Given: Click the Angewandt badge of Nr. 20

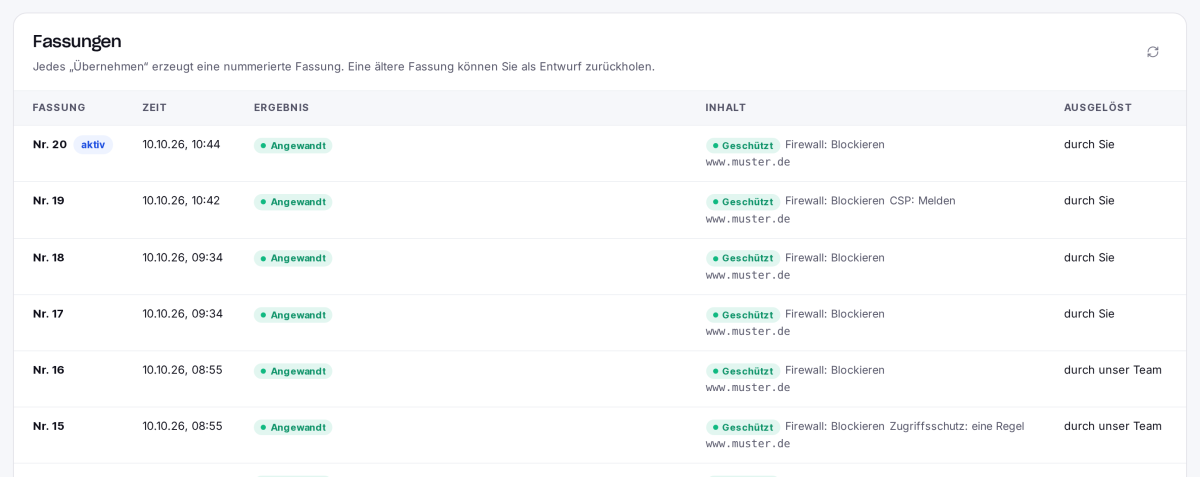Looking at the screenshot, I should pos(293,146).
